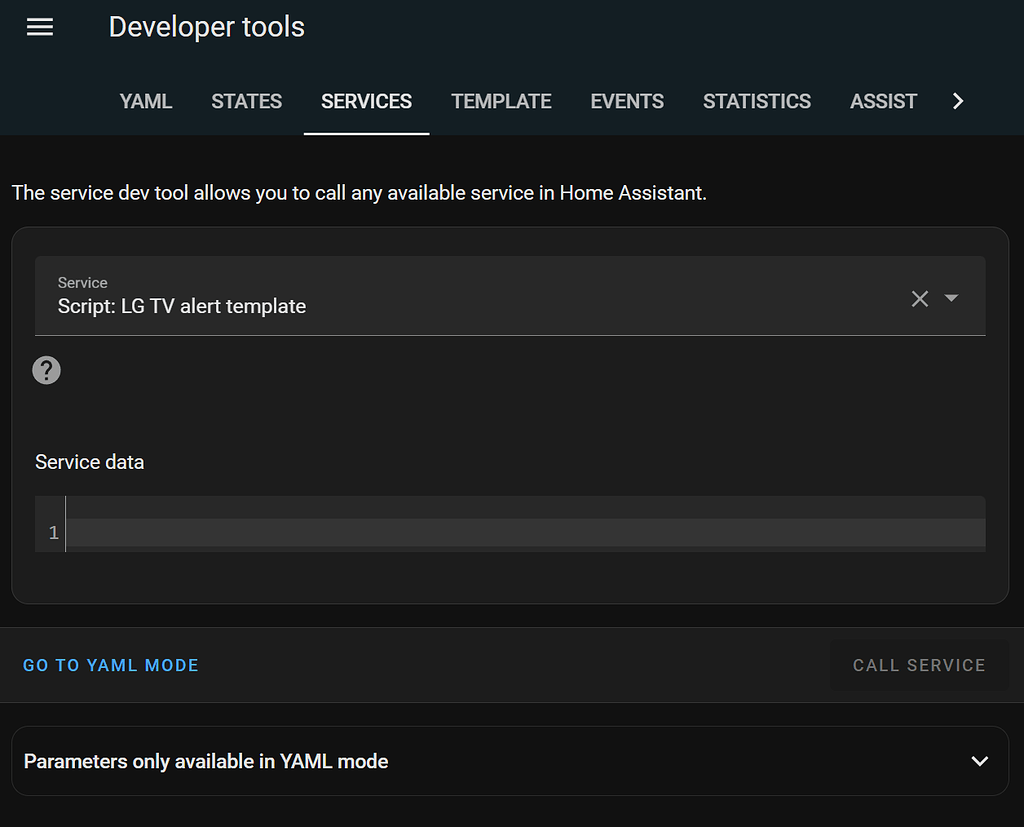Clear the selected service with the X icon
Screen dimensions: 1024x827
tap(919, 297)
